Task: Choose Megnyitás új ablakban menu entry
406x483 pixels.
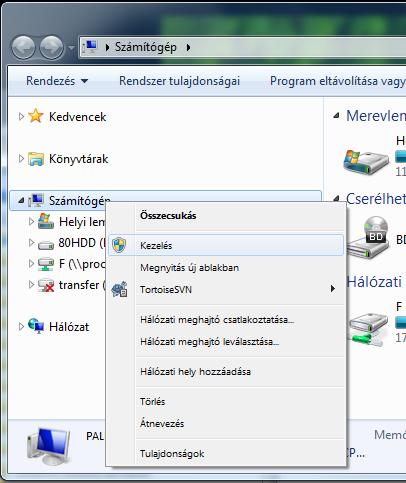Action: click(189, 268)
